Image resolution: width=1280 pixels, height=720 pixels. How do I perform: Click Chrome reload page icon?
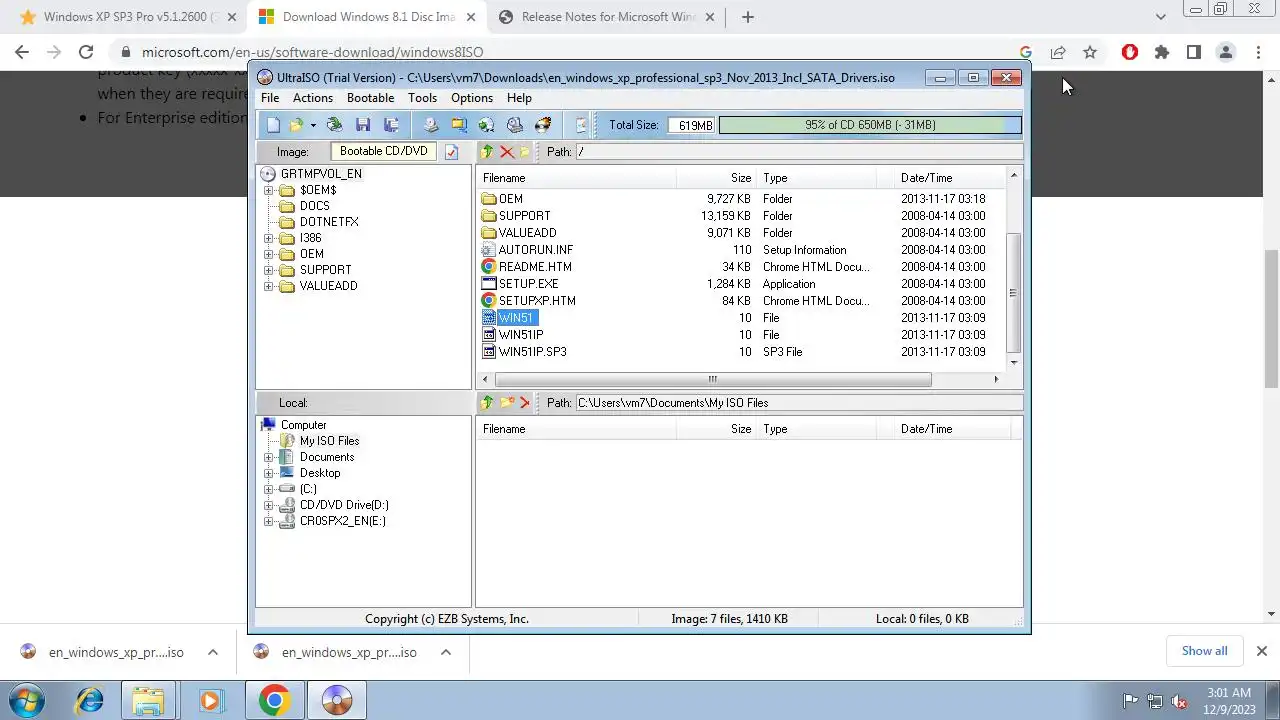[86, 52]
